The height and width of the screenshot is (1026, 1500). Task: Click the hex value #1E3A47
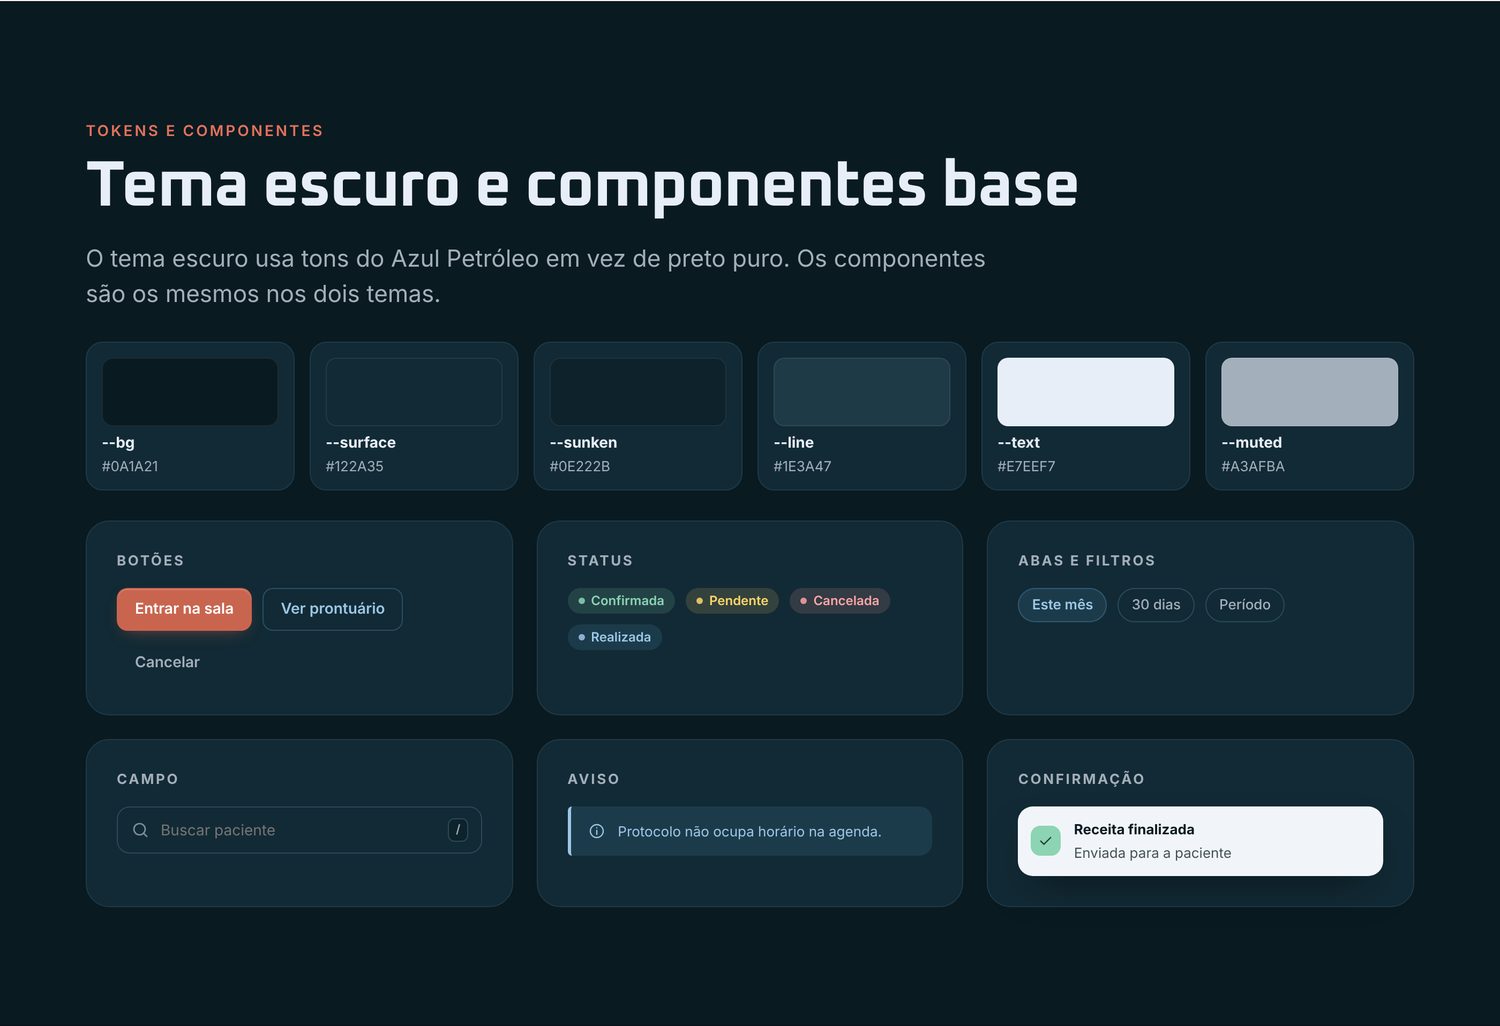click(803, 466)
